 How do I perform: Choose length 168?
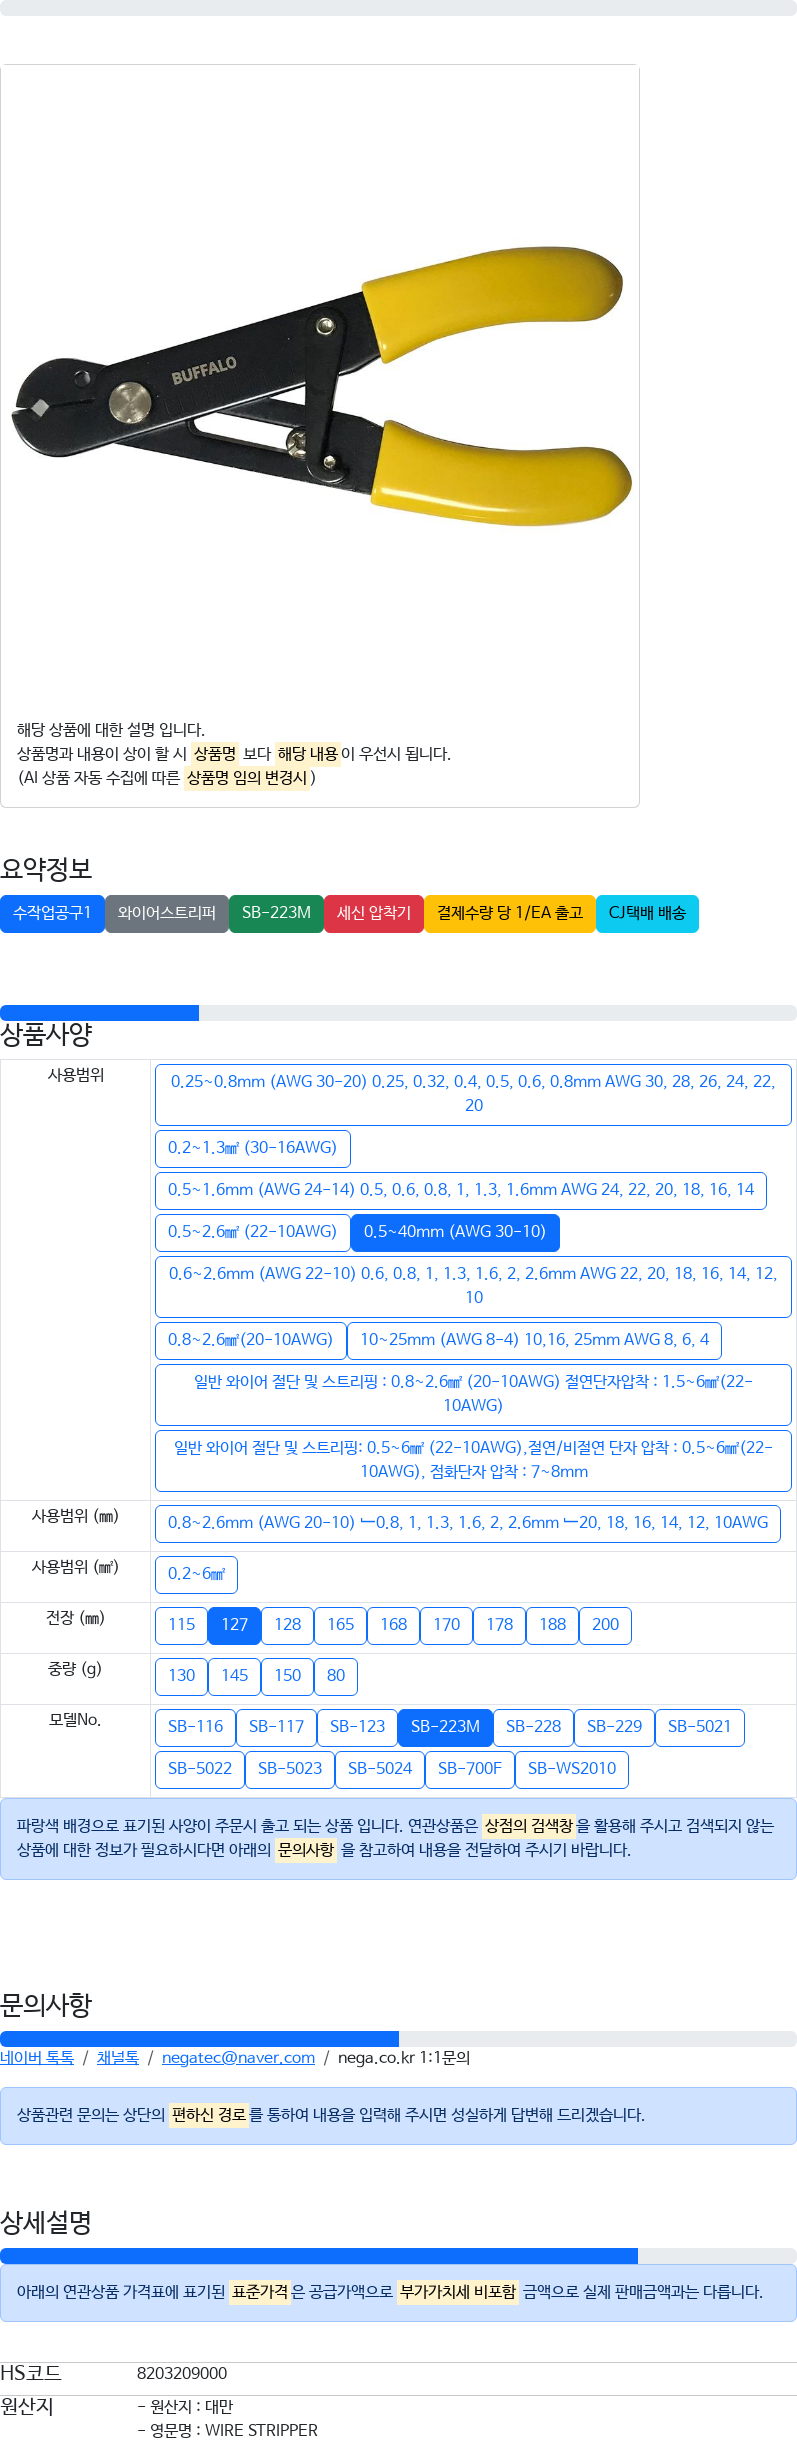(x=393, y=1625)
